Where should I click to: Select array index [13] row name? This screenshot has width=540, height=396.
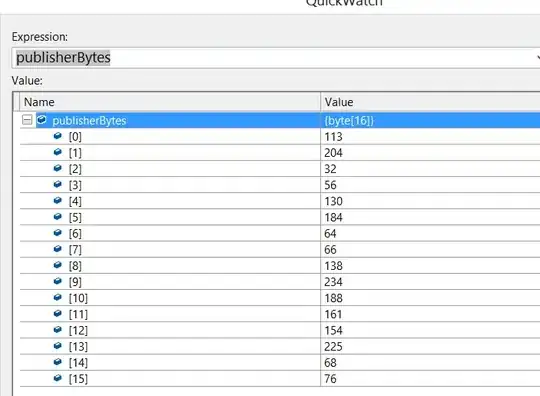[x=78, y=346]
